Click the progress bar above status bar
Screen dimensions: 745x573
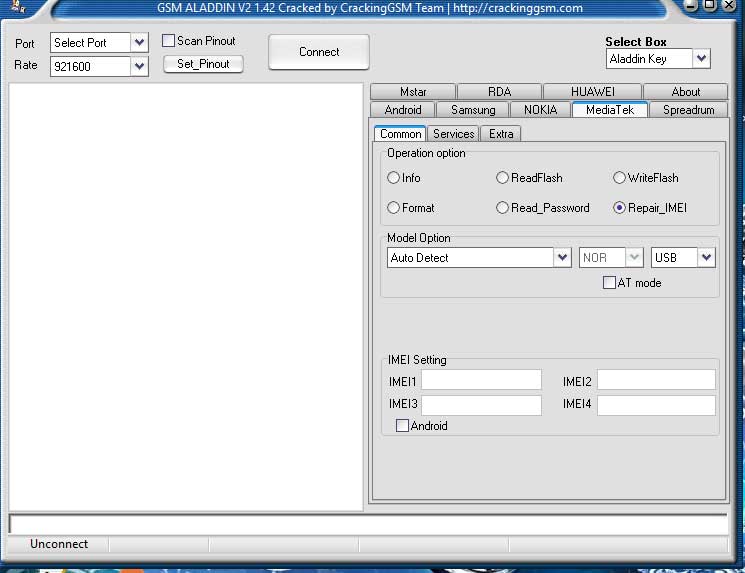368,524
